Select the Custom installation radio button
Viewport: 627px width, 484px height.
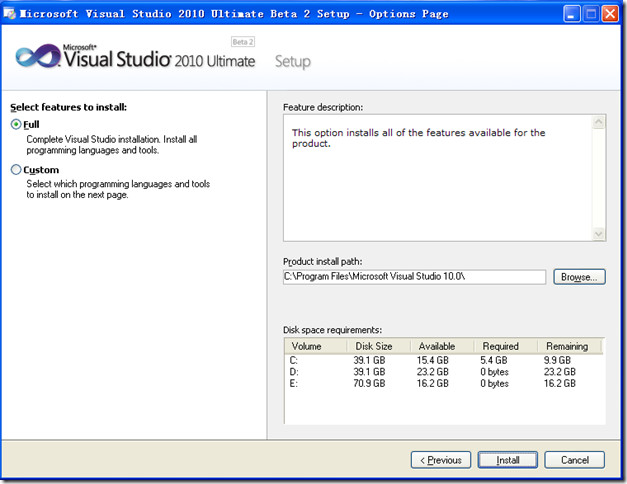pos(16,170)
